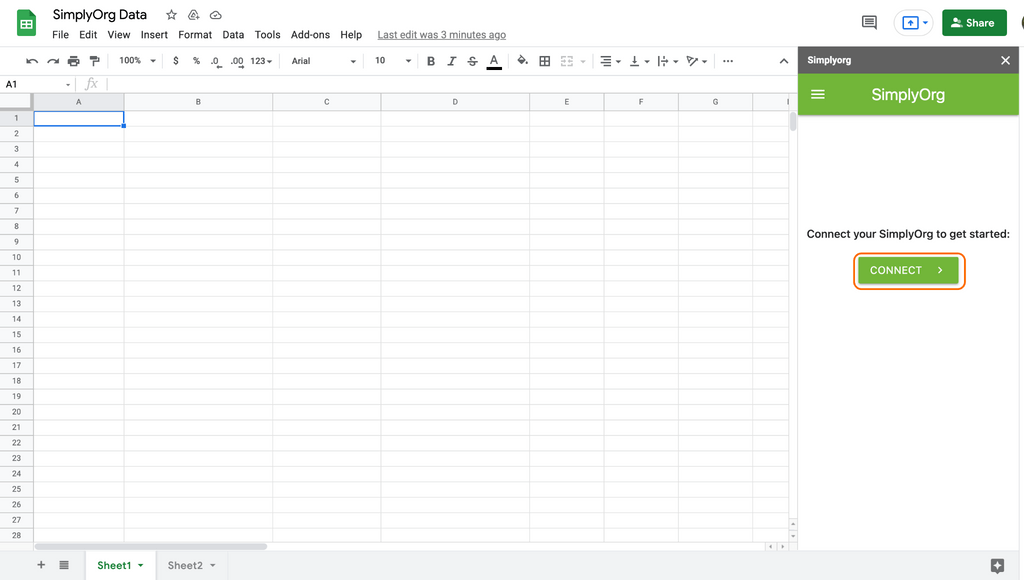Click the redo icon in toolbar

point(53,61)
